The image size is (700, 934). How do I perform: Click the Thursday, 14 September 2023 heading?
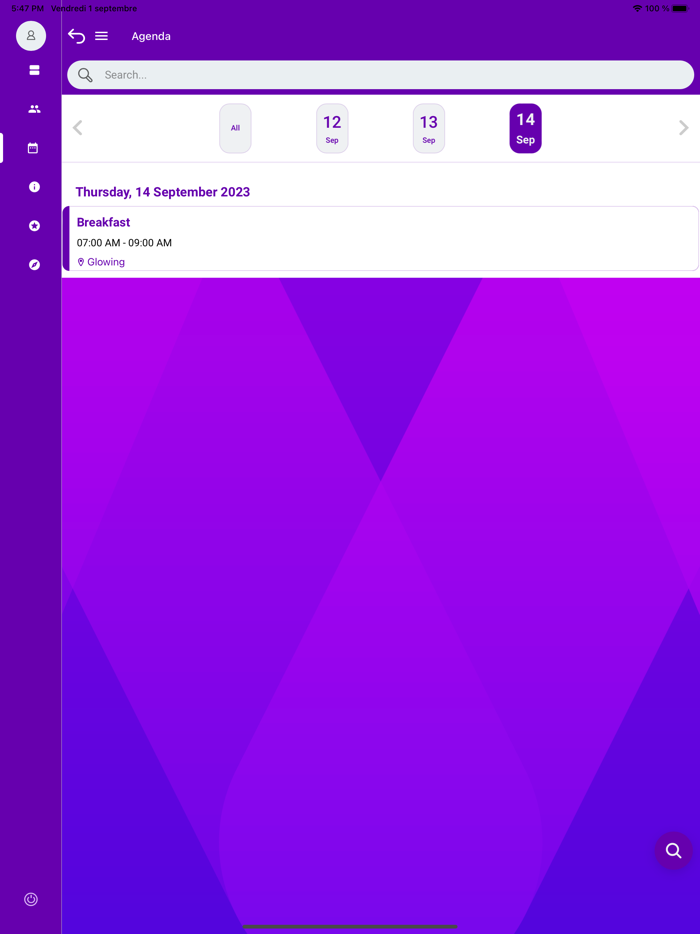pyautogui.click(x=163, y=192)
